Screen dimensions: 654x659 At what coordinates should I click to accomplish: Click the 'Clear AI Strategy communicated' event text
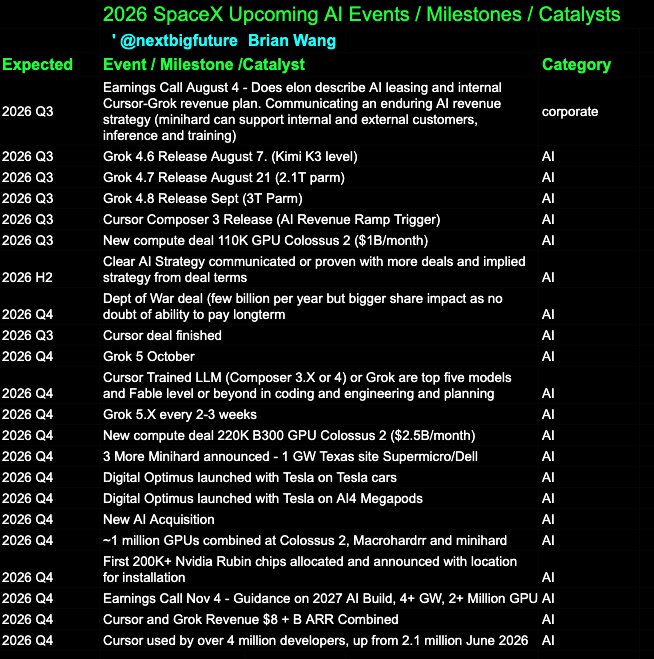314,269
